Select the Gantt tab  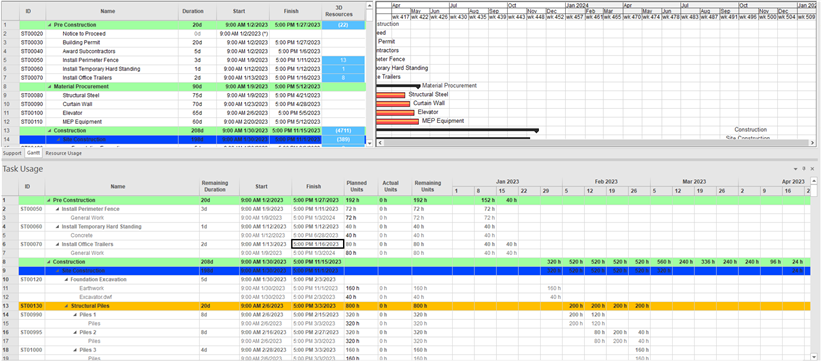(x=34, y=153)
